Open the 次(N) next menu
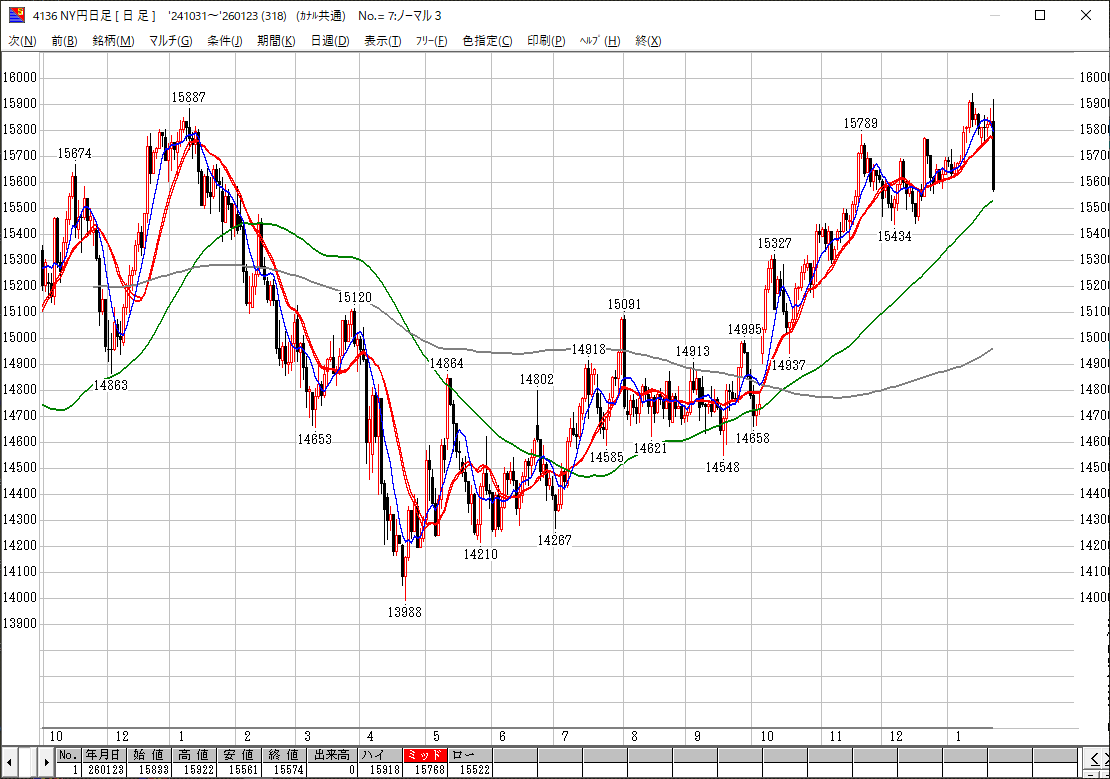The image size is (1110, 779). [x=22, y=41]
